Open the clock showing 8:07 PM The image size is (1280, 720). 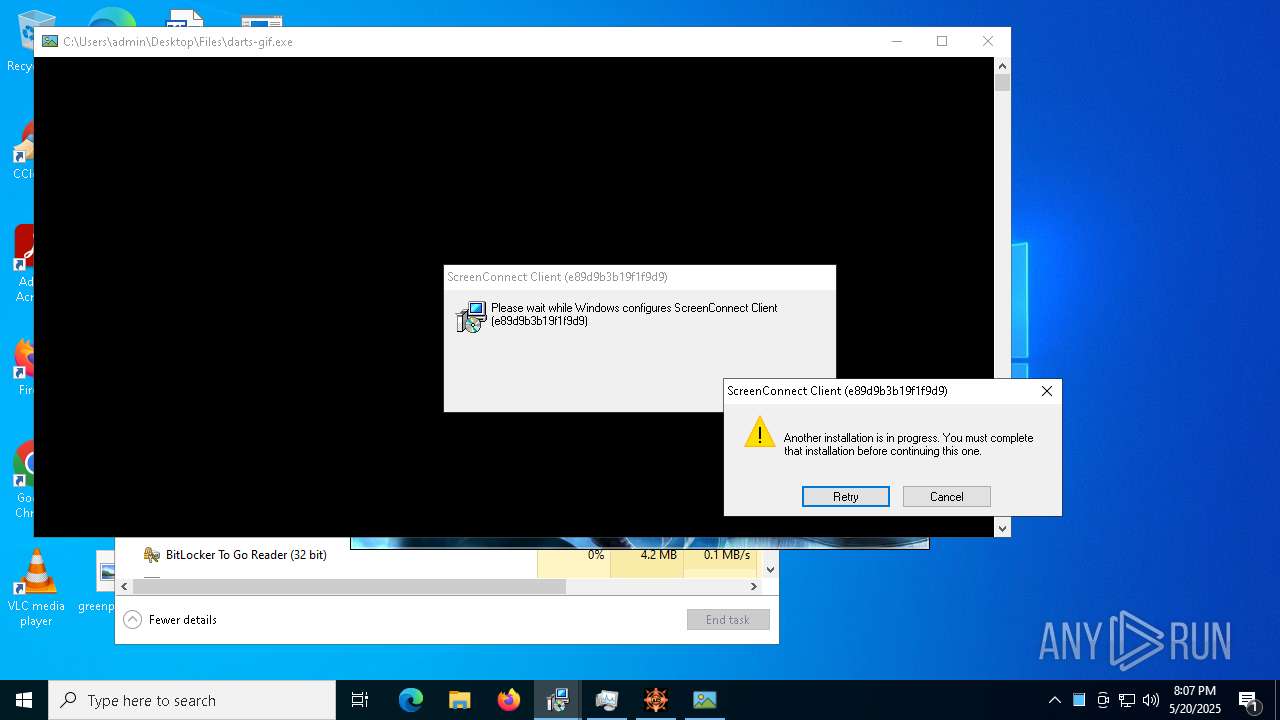[x=1195, y=700]
